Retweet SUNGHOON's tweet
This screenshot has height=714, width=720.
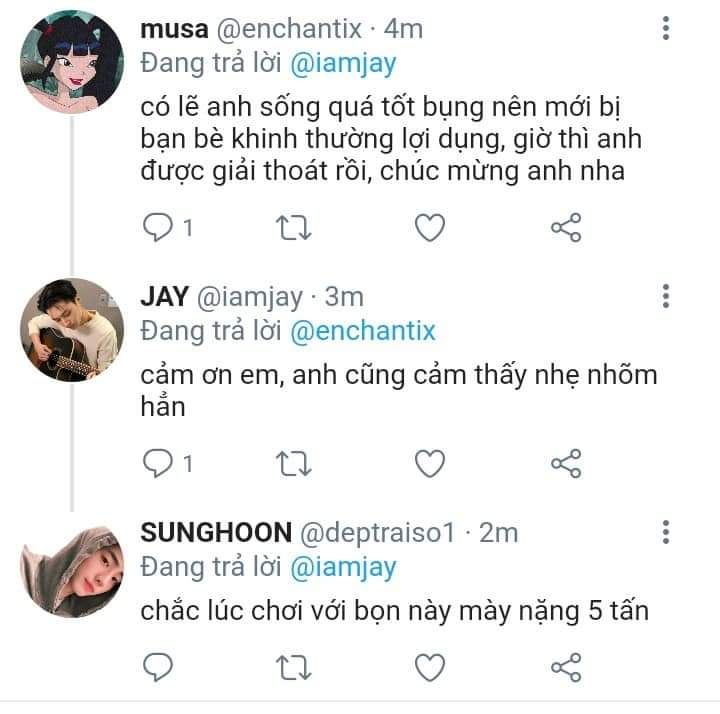click(293, 668)
